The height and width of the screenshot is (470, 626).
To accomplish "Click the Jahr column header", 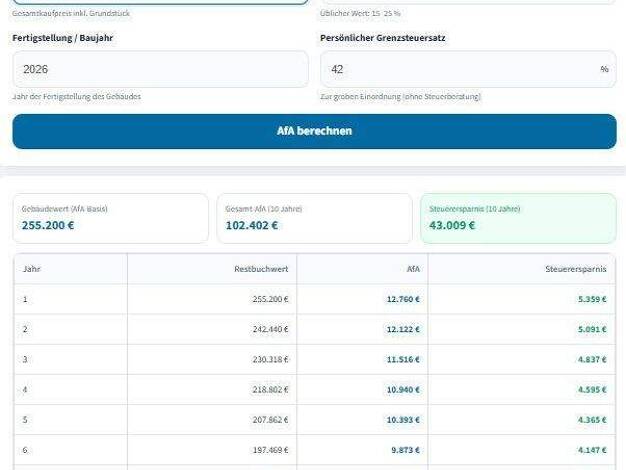I will [32, 269].
